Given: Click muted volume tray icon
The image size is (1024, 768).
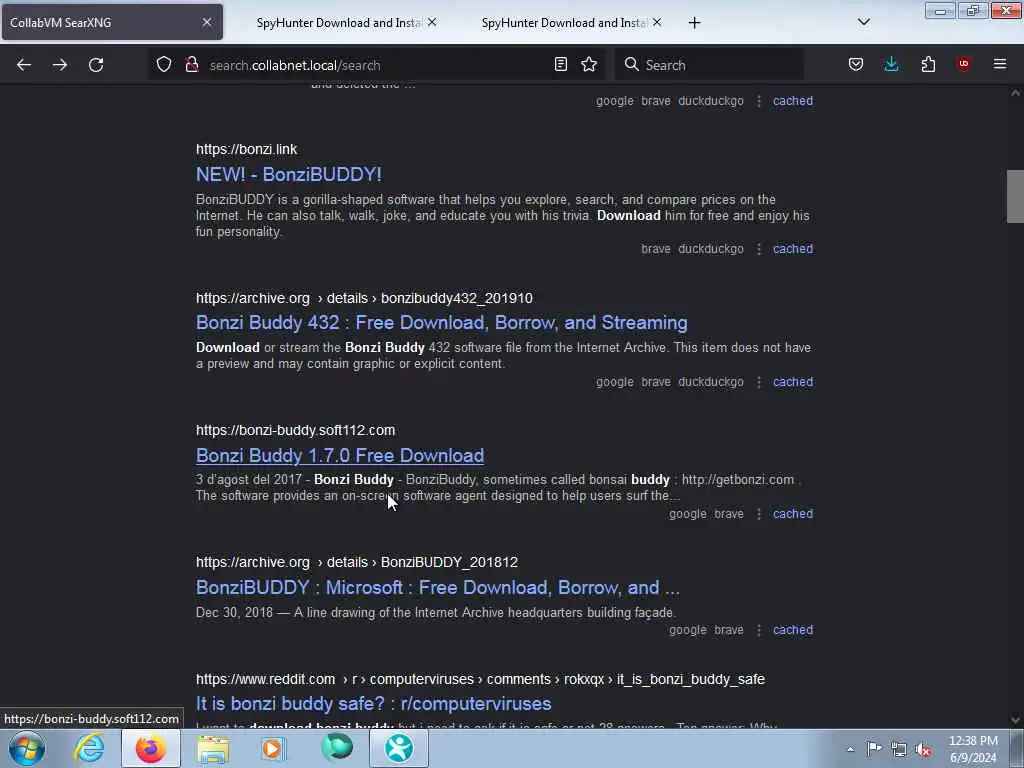Looking at the screenshot, I should (x=923, y=750).
